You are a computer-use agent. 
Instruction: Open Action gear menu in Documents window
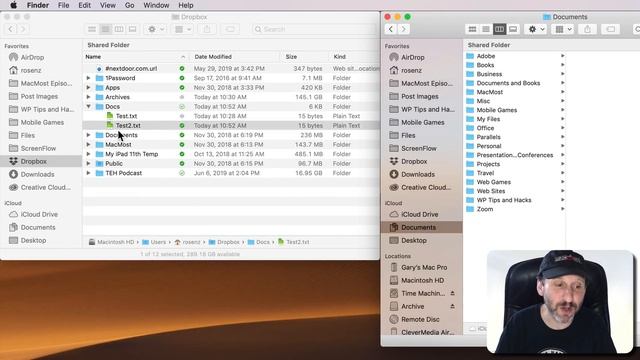click(536, 29)
